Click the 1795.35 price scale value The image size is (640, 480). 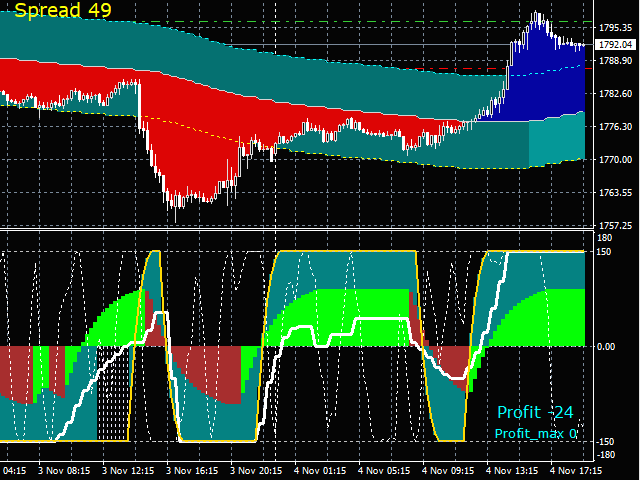tap(616, 28)
